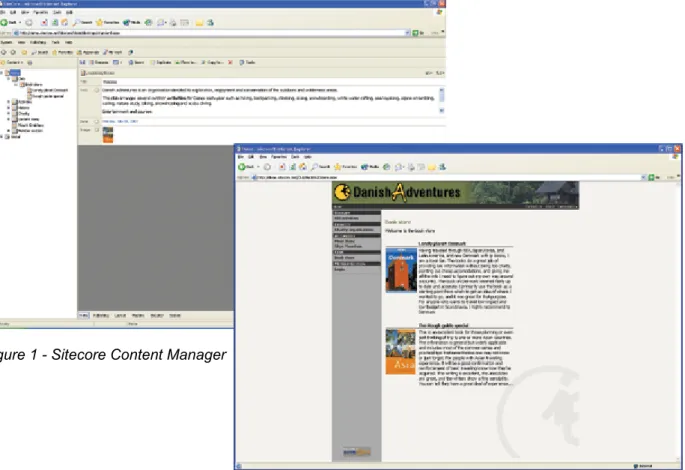Switch to the Fields tab at bottom
The width and height of the screenshot is (685, 470).
click(x=83, y=315)
